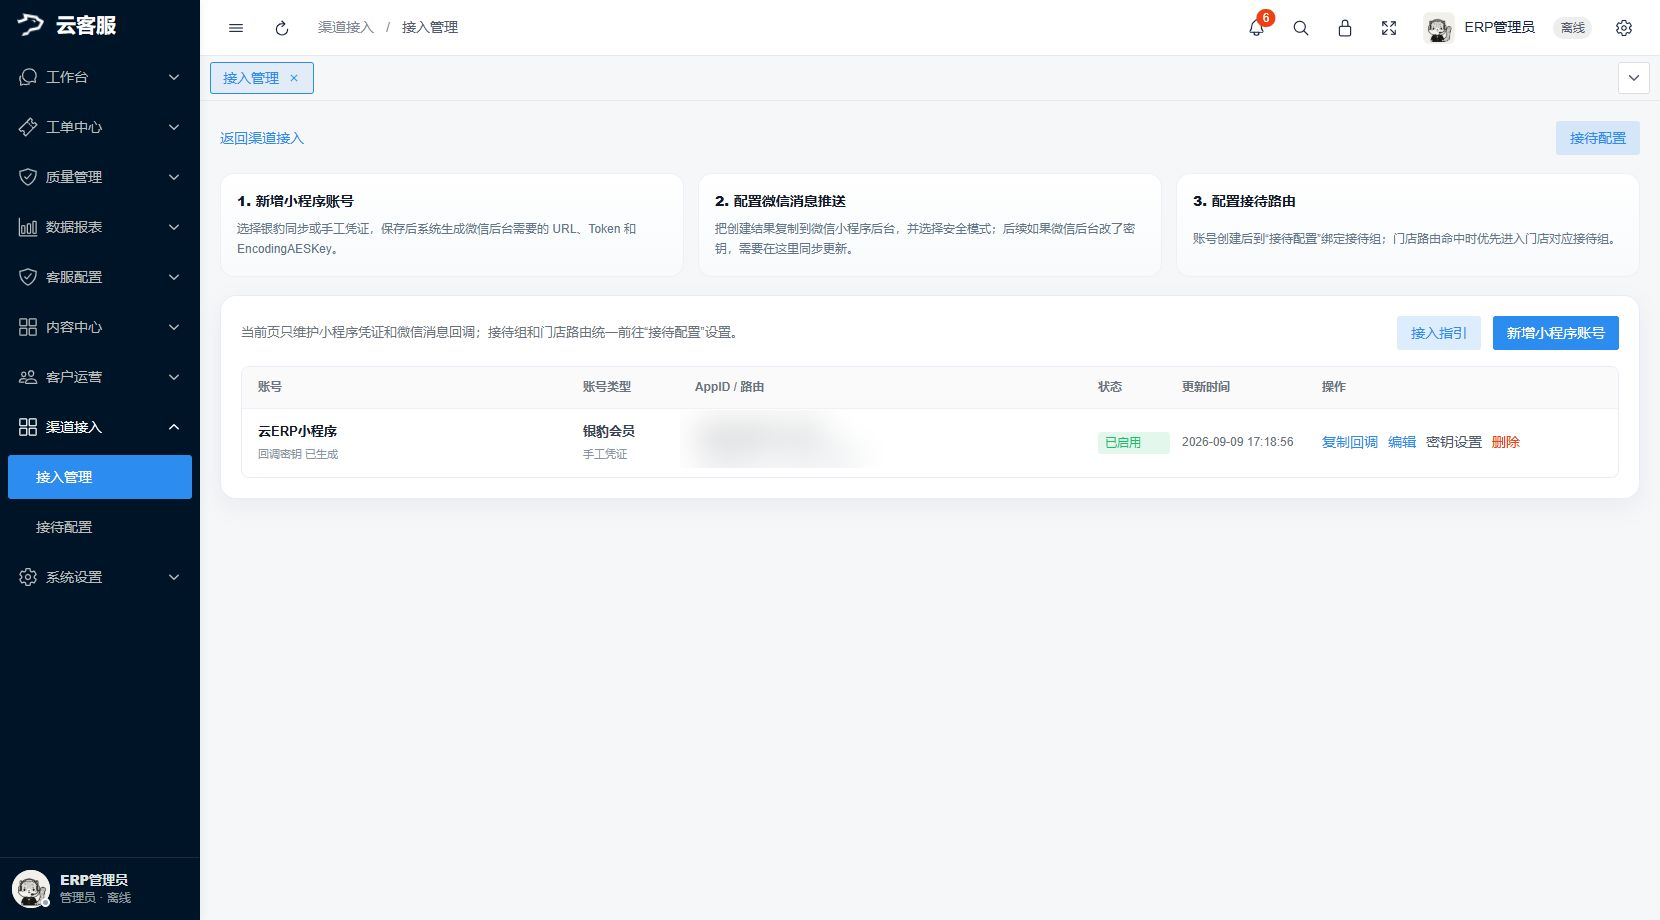Click 新增小程序账号 button
This screenshot has width=1660, height=920.
click(x=1556, y=333)
